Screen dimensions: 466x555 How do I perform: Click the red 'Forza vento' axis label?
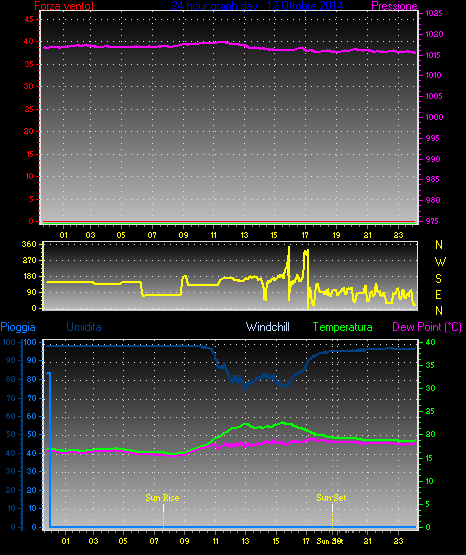[x=64, y=6]
